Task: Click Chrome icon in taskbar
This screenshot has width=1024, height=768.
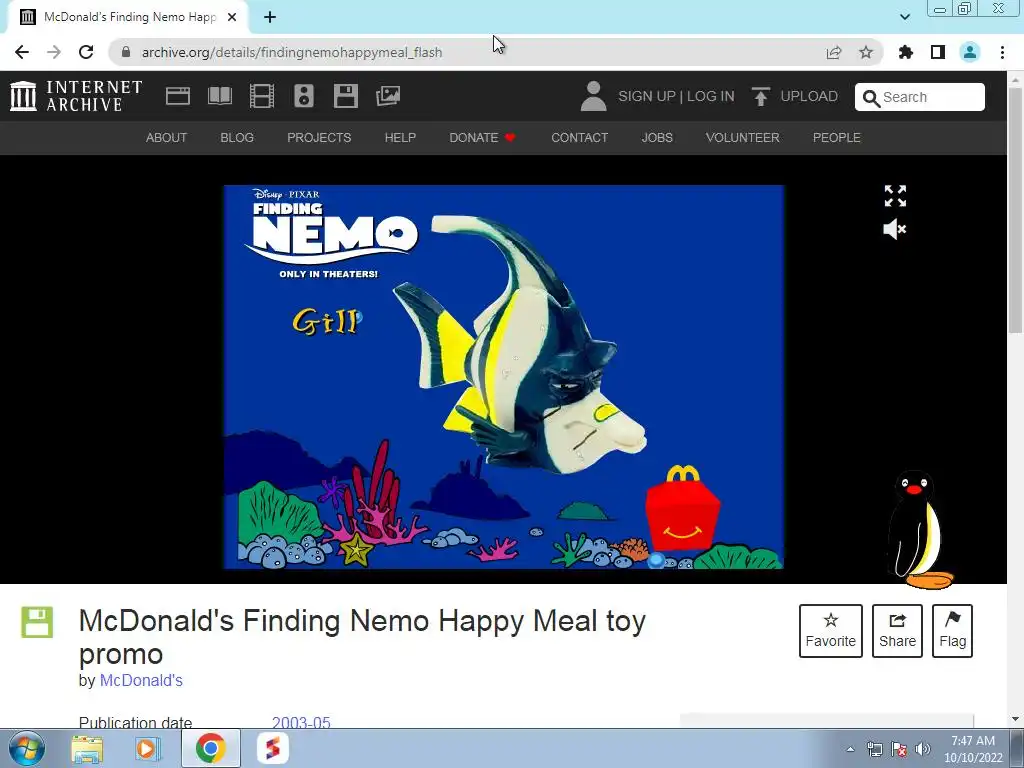Action: click(x=210, y=748)
